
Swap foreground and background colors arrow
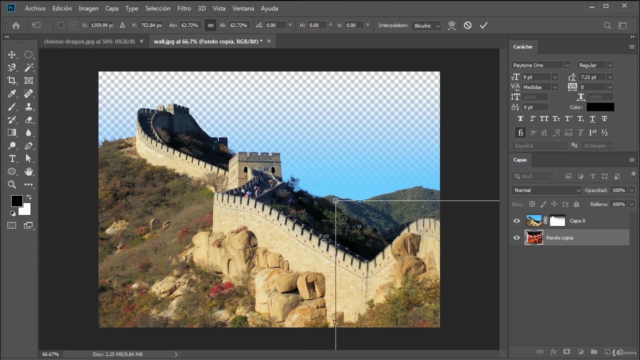[29, 197]
